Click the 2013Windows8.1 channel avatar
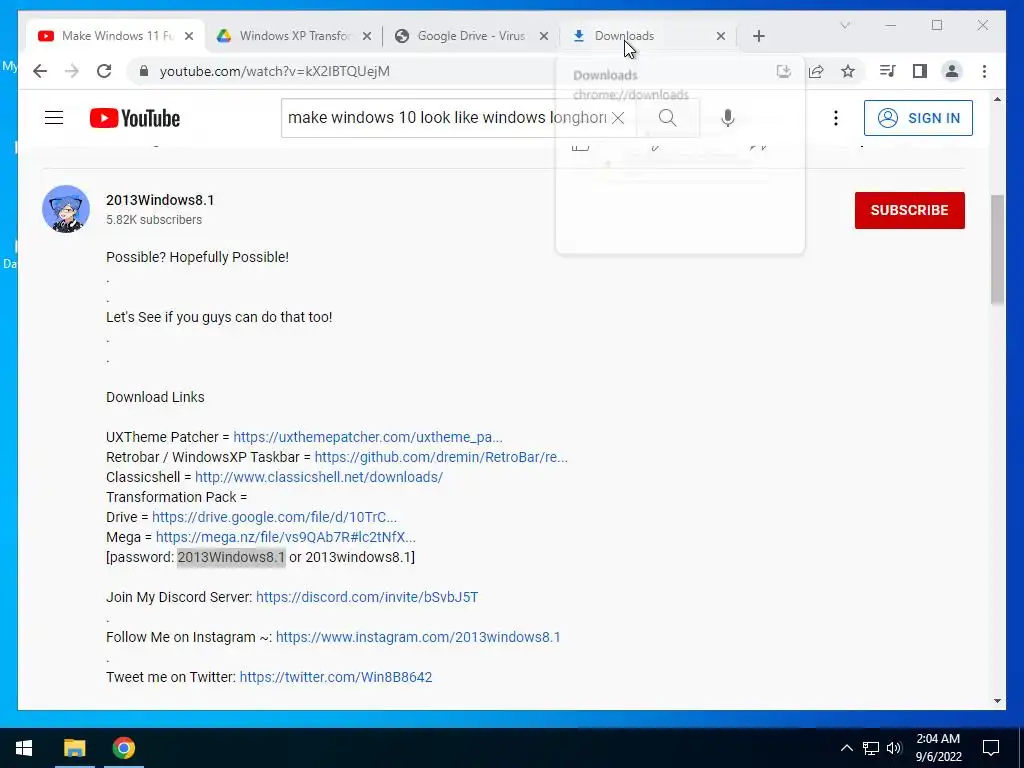This screenshot has width=1024, height=768. click(66, 209)
